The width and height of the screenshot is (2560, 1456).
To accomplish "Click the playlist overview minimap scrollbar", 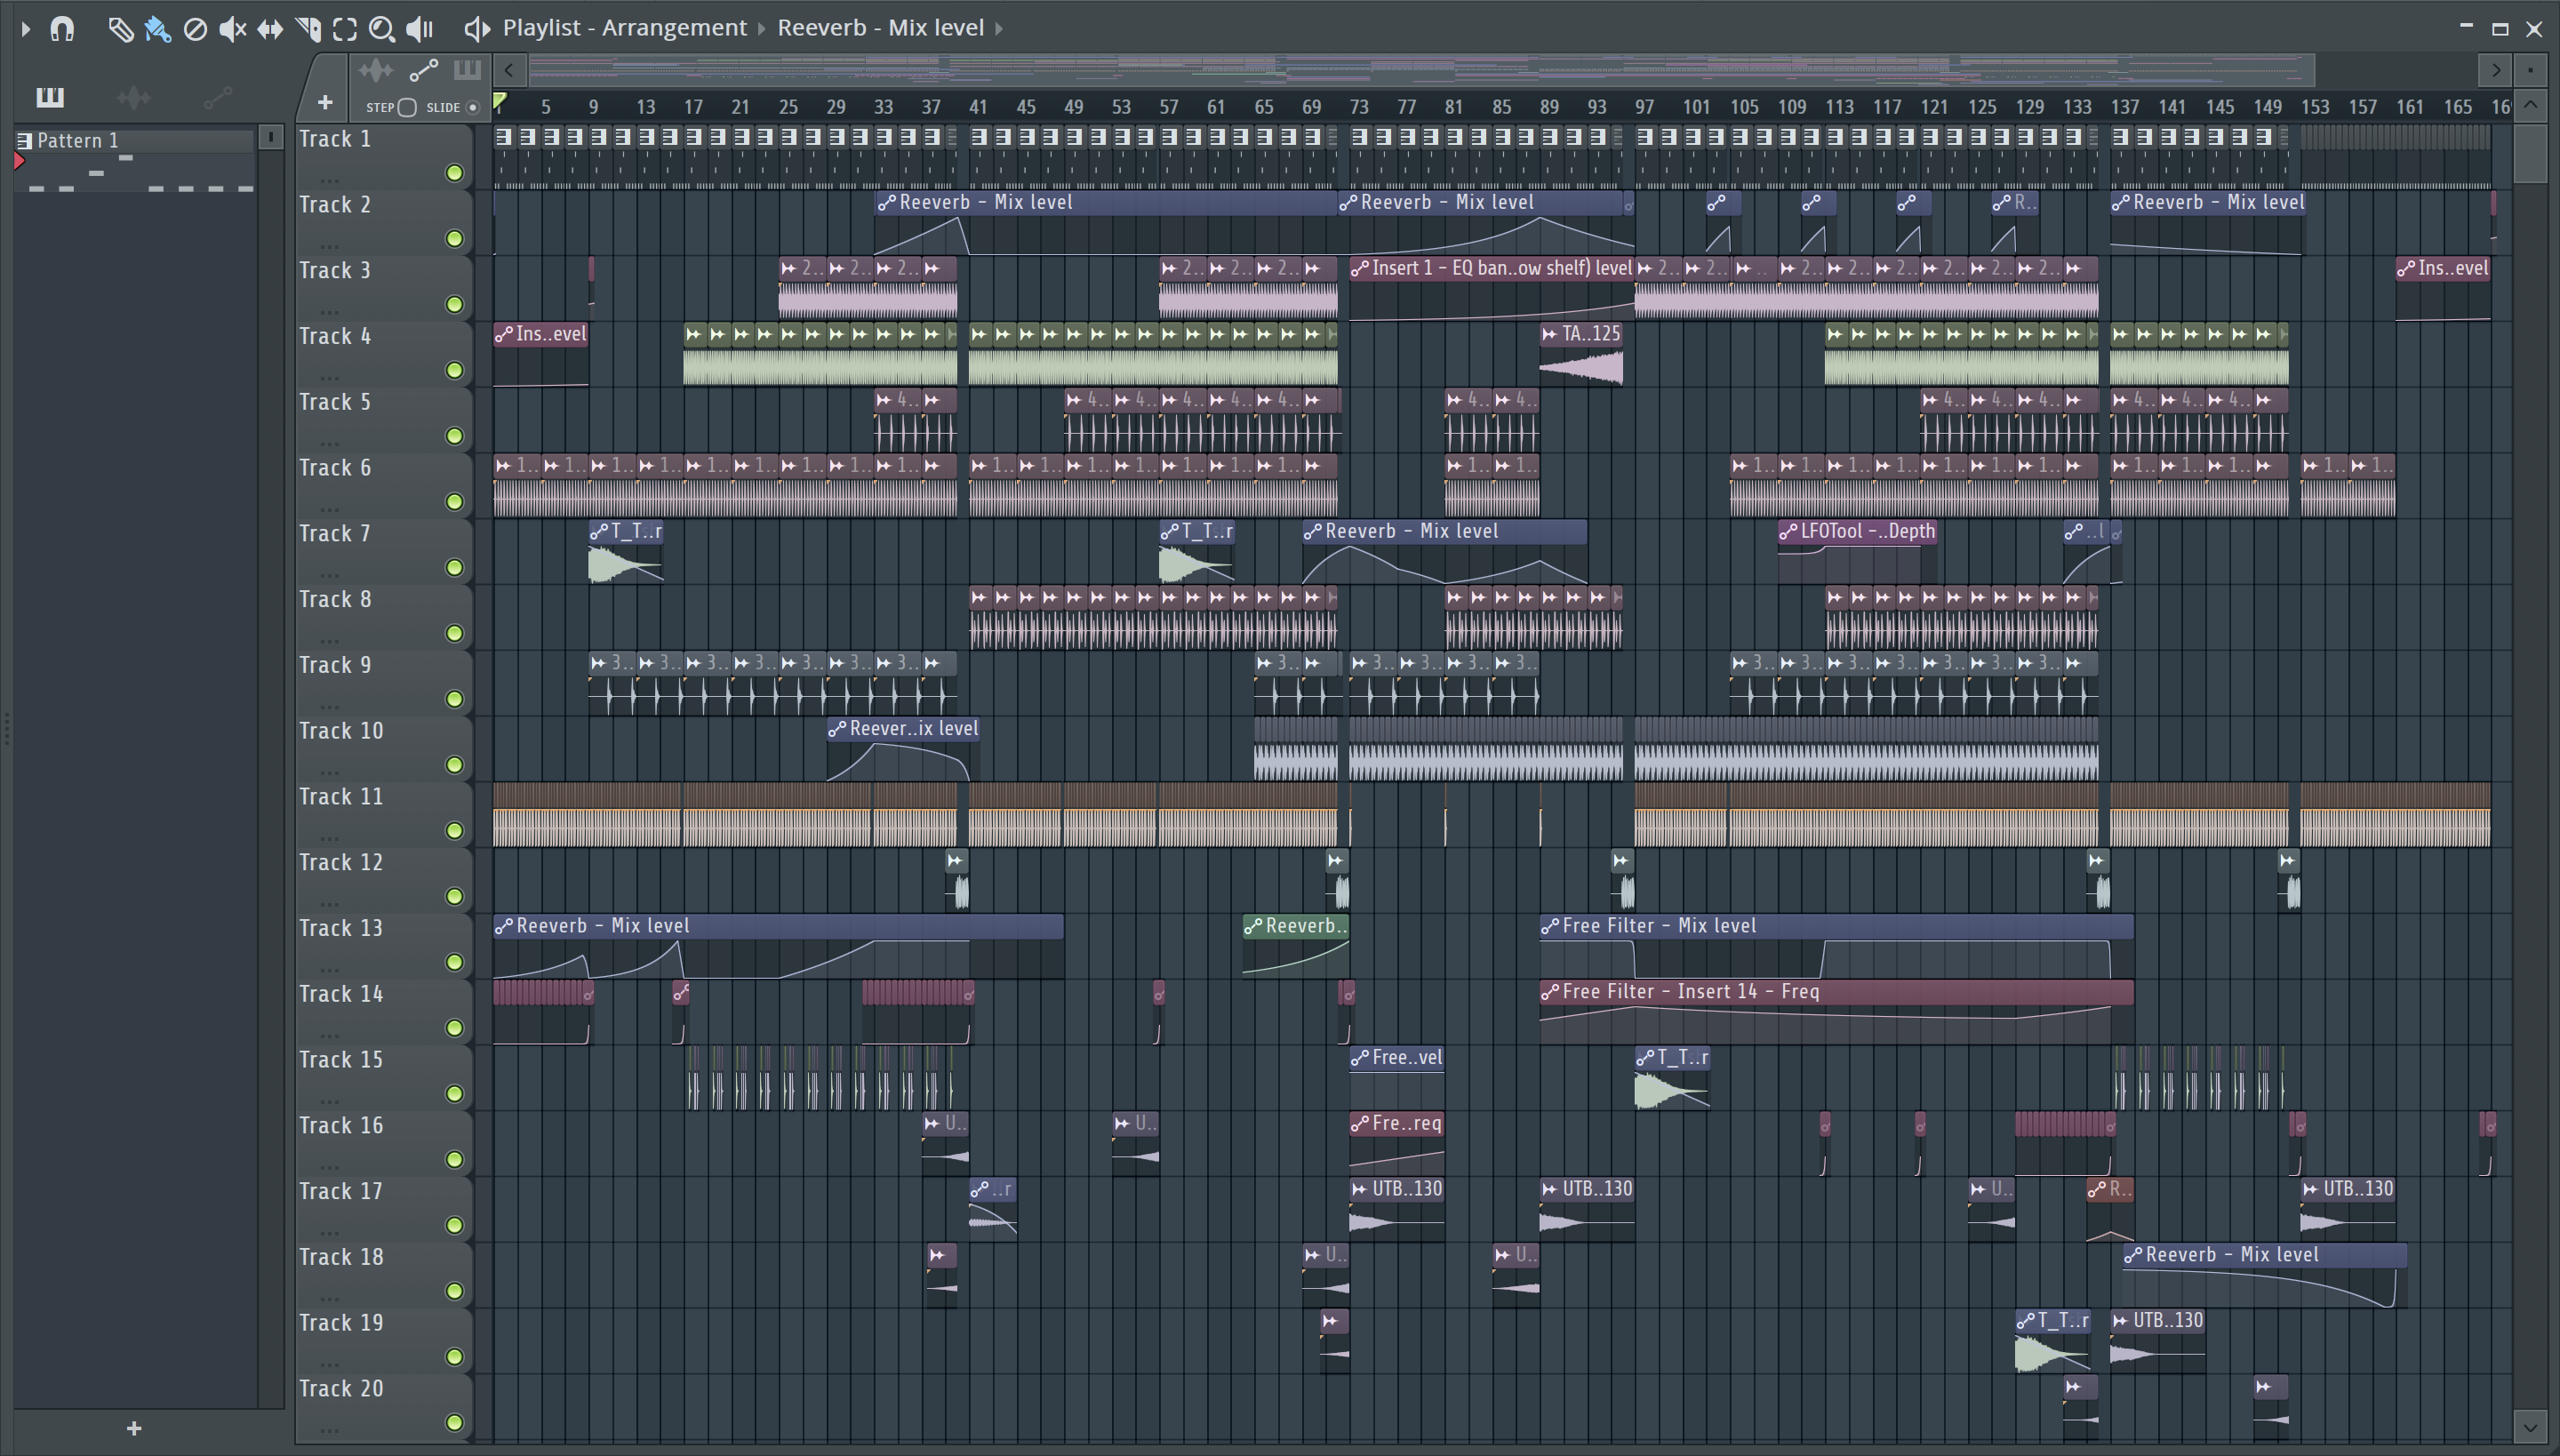I will tap(1421, 70).
